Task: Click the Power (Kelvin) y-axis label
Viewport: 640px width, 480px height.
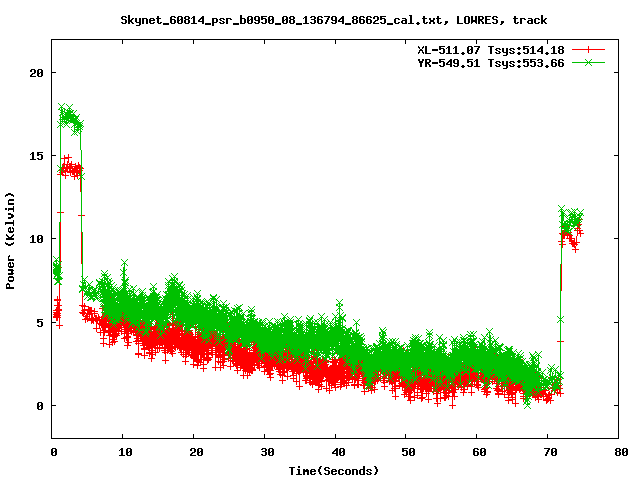Action: point(10,240)
